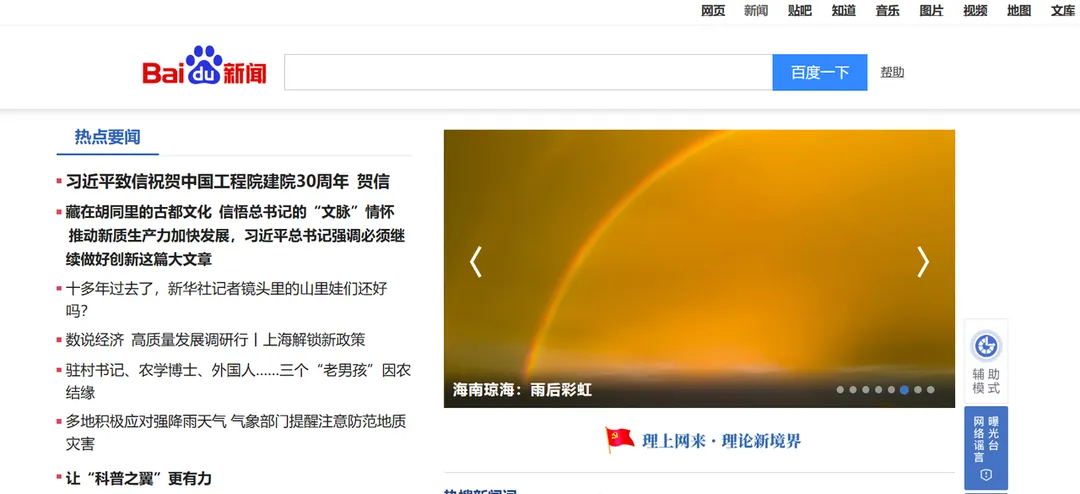Show previous carousel slide with left arrow
The image size is (1080, 494).
click(x=475, y=262)
